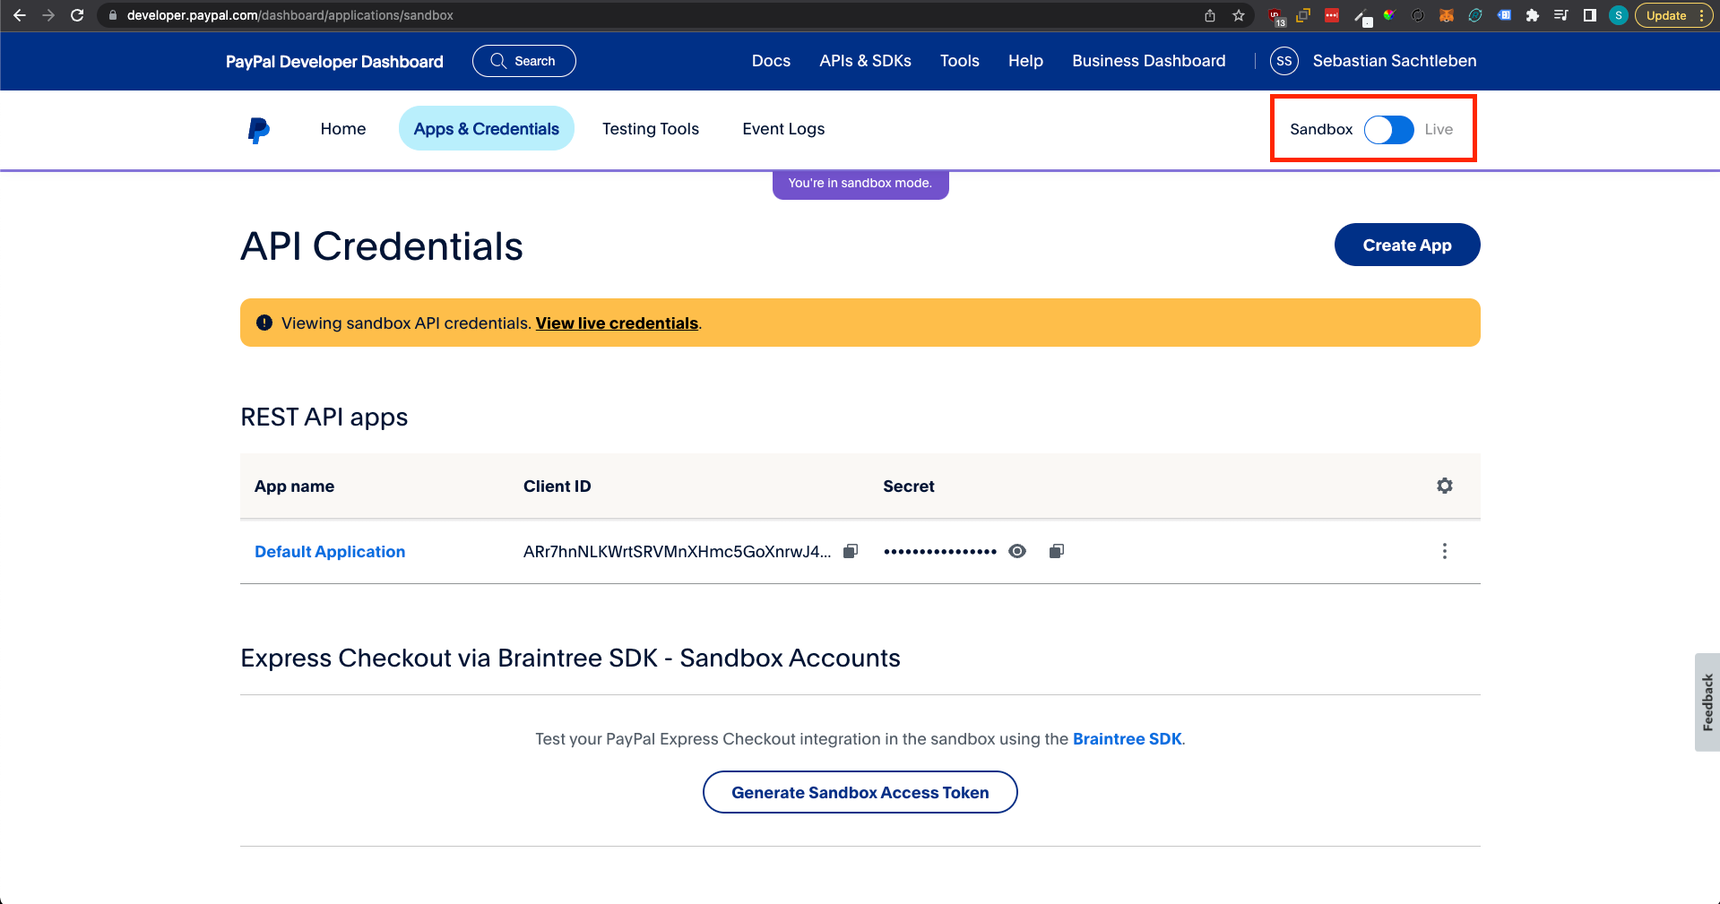Go to the Event Logs tab
Viewport: 1720px width, 904px height.
[783, 129]
